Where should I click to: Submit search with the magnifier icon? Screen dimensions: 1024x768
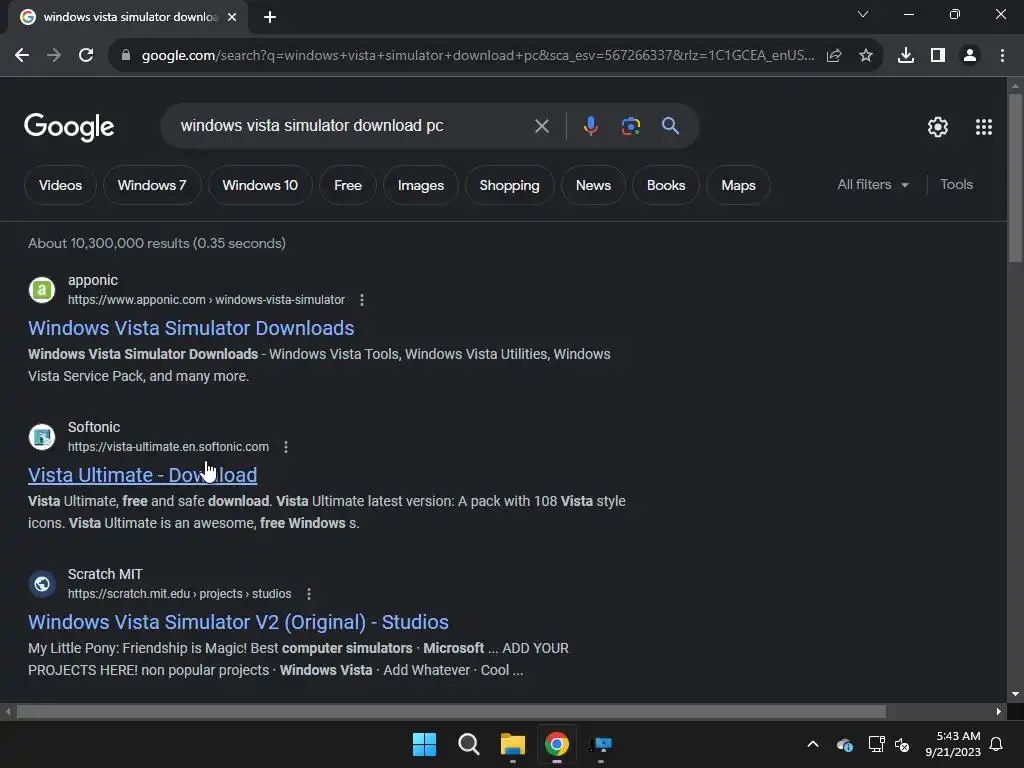670,125
